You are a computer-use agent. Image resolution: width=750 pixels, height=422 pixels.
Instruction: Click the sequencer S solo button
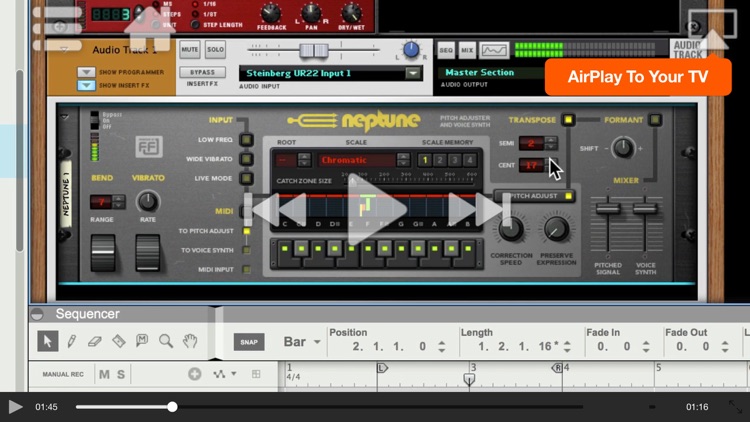click(121, 374)
